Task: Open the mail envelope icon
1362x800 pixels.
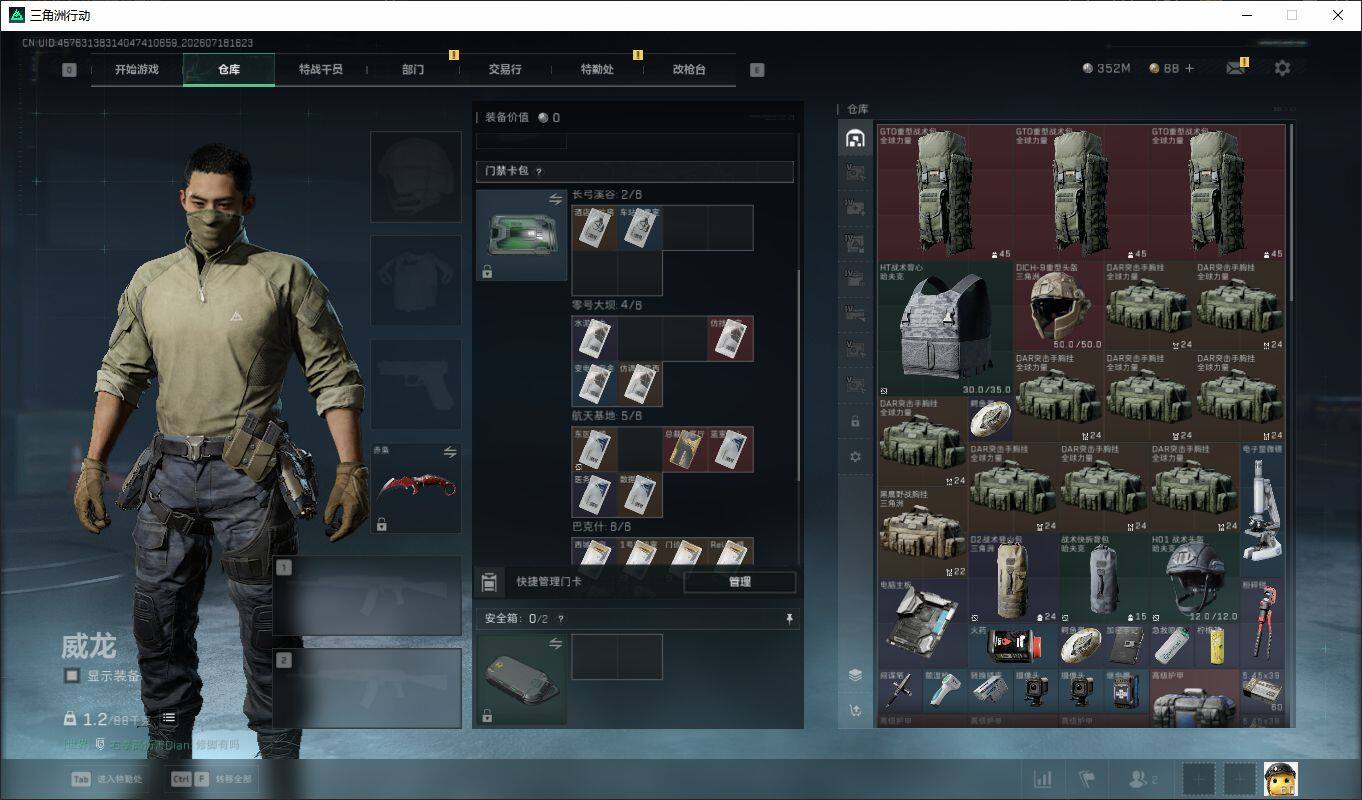Action: point(1236,68)
